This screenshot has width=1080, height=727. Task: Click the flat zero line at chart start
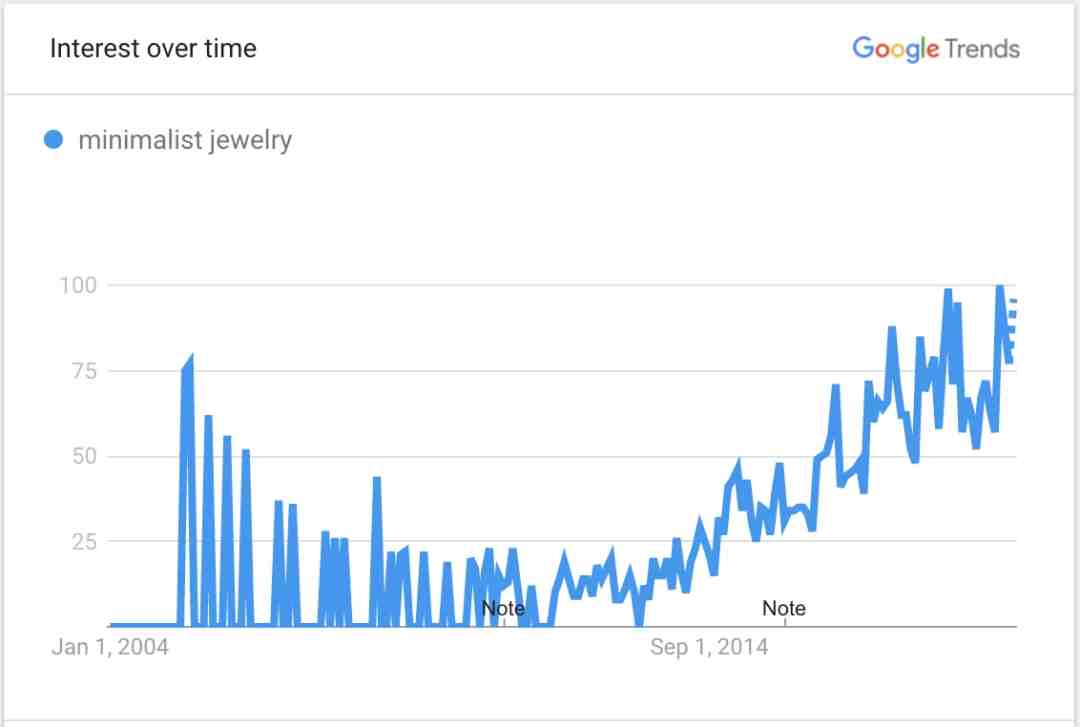[x=145, y=625]
